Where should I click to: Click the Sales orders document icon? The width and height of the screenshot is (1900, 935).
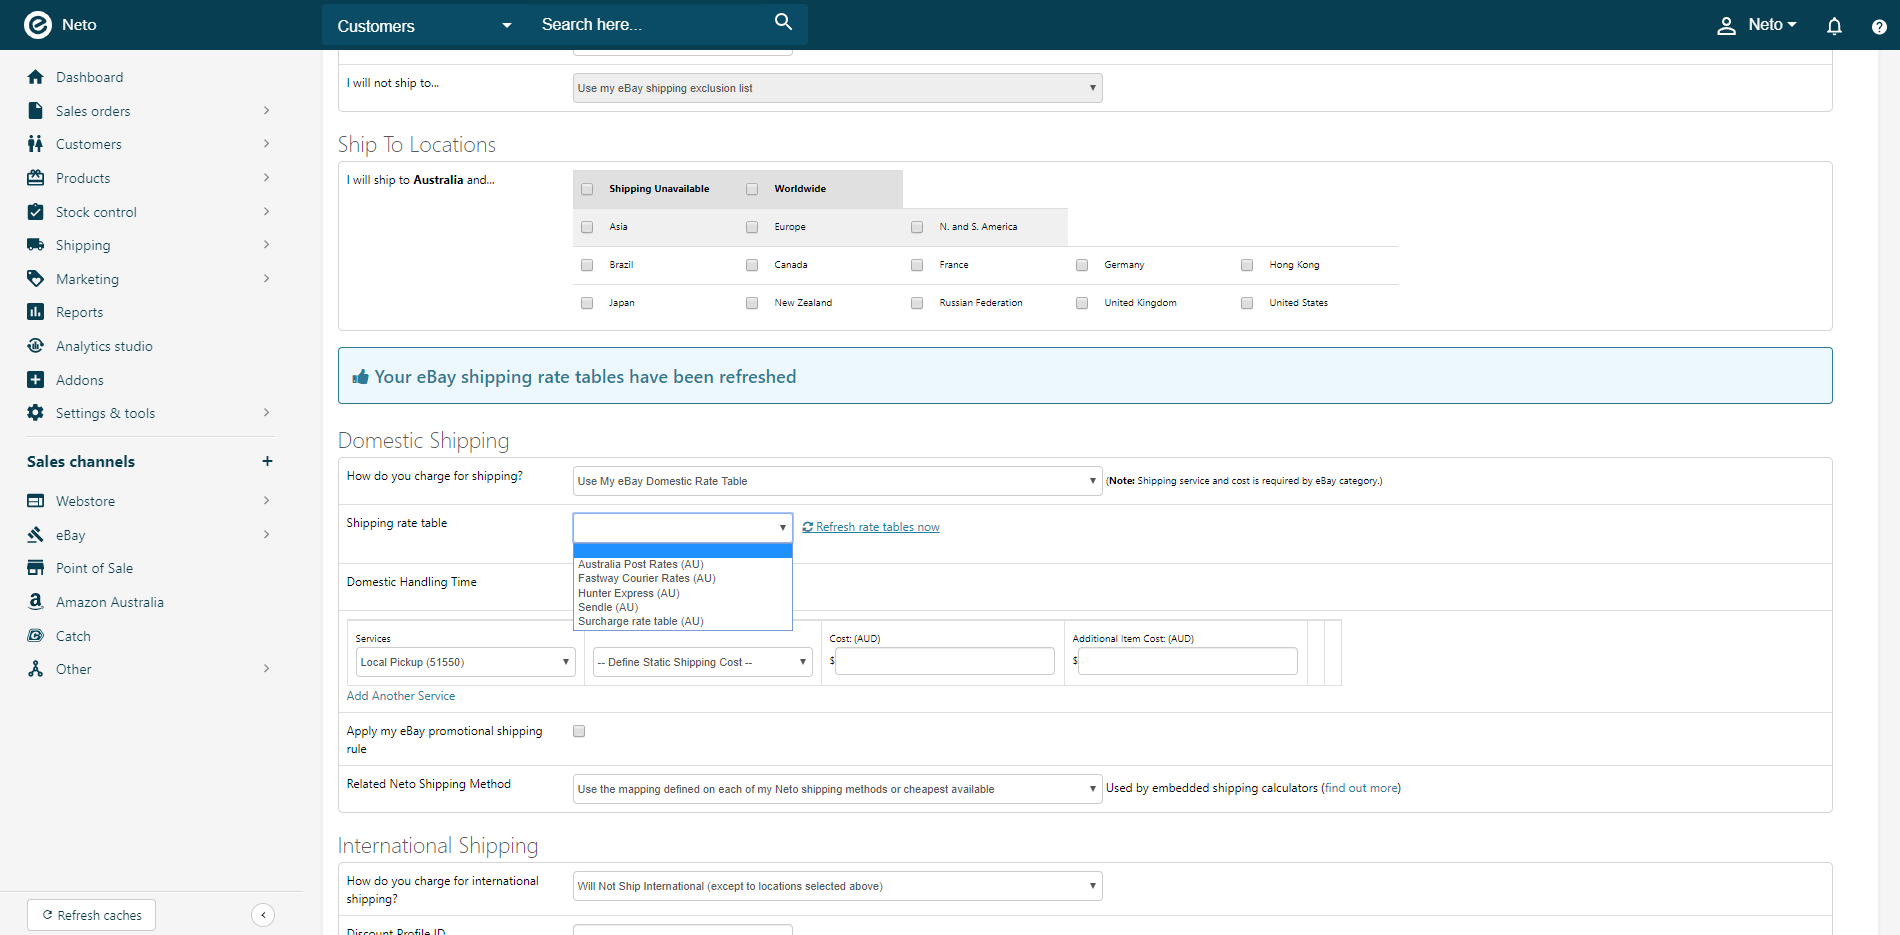pyautogui.click(x=36, y=111)
